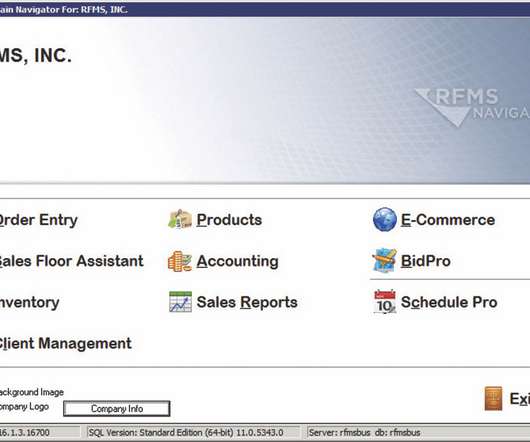Click the E-Commerce text label
The height and width of the screenshot is (442, 530).
point(448,220)
